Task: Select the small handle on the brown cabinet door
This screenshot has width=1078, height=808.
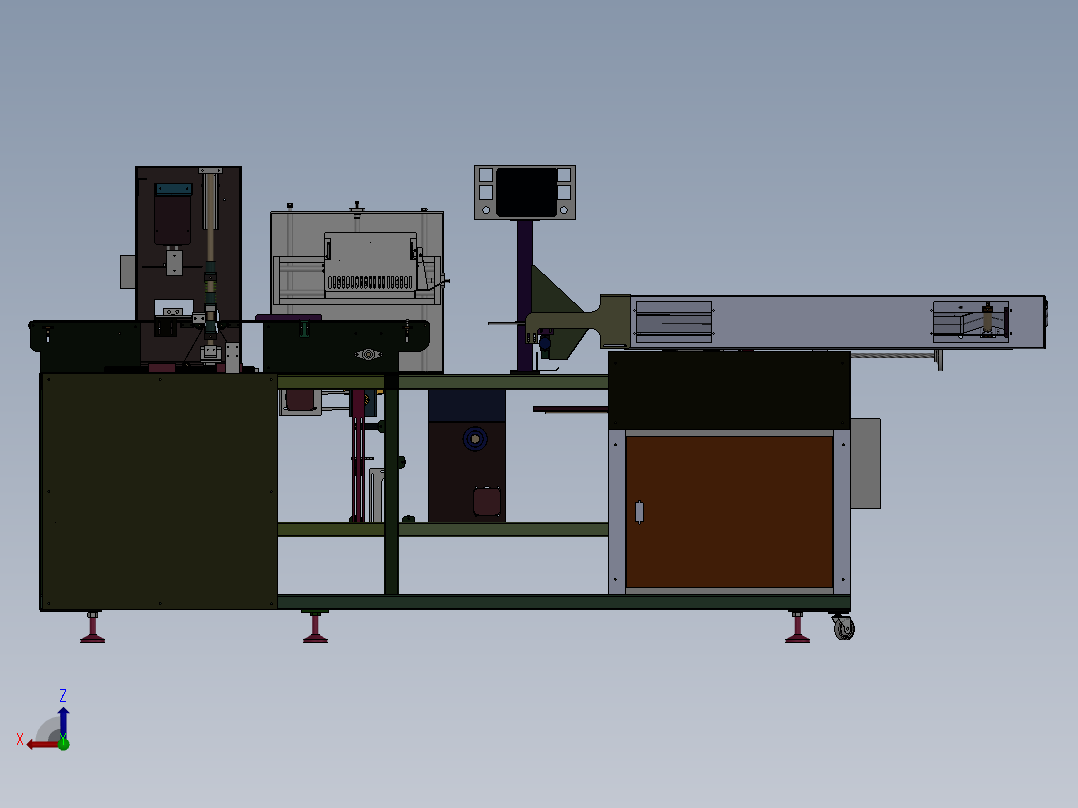Action: pyautogui.click(x=639, y=512)
